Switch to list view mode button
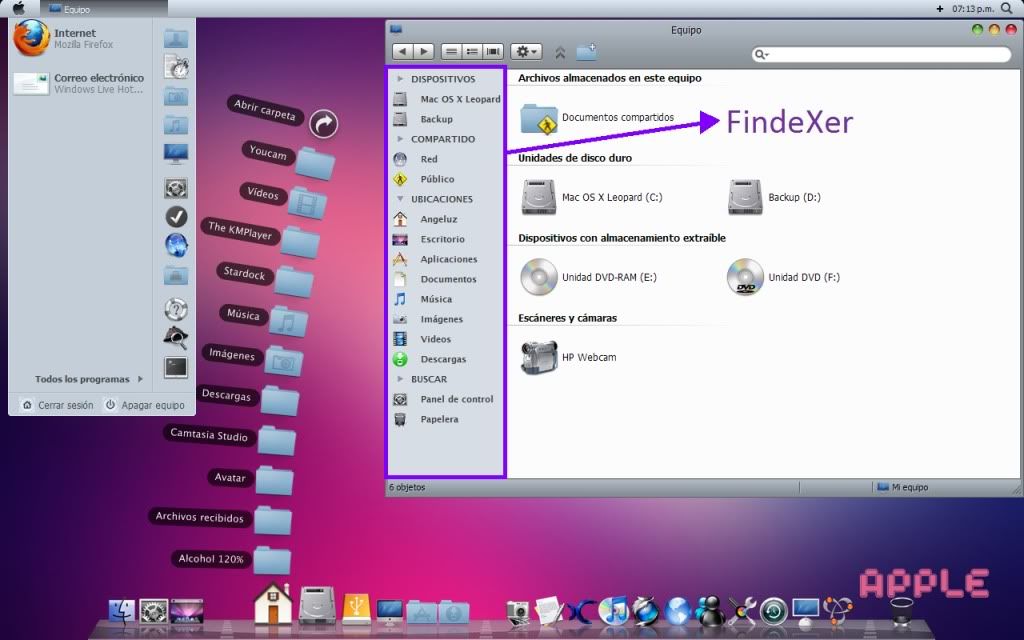Image resolution: width=1024 pixels, height=640 pixels. pyautogui.click(x=472, y=52)
